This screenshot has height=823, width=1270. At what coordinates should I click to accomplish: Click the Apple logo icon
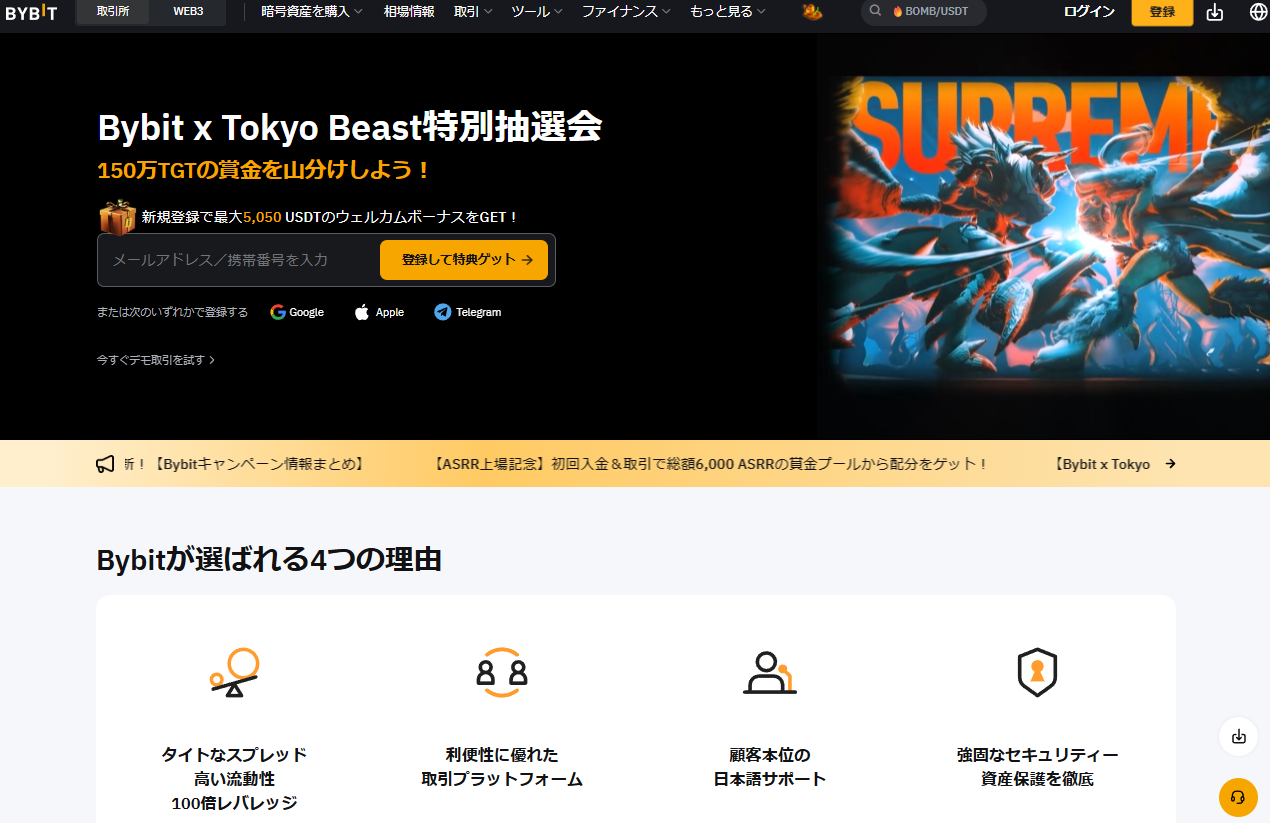(362, 312)
